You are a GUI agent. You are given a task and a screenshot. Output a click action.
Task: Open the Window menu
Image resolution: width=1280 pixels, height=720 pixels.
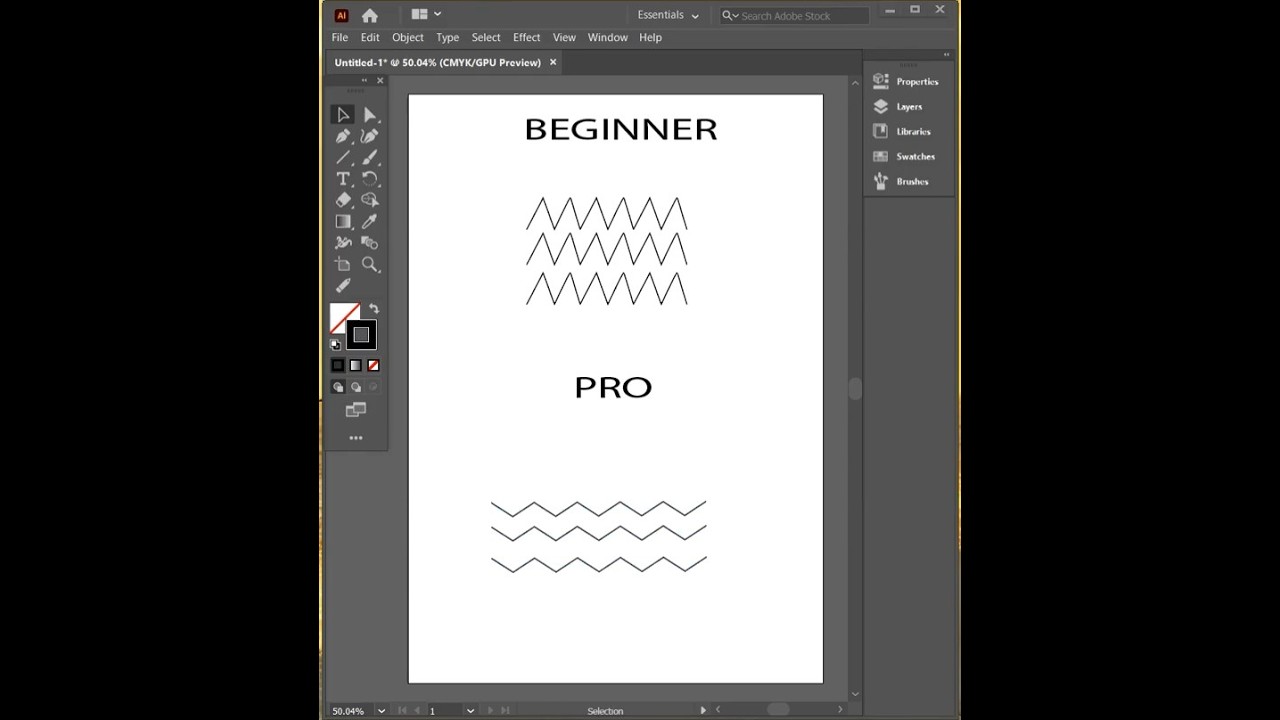pos(608,37)
